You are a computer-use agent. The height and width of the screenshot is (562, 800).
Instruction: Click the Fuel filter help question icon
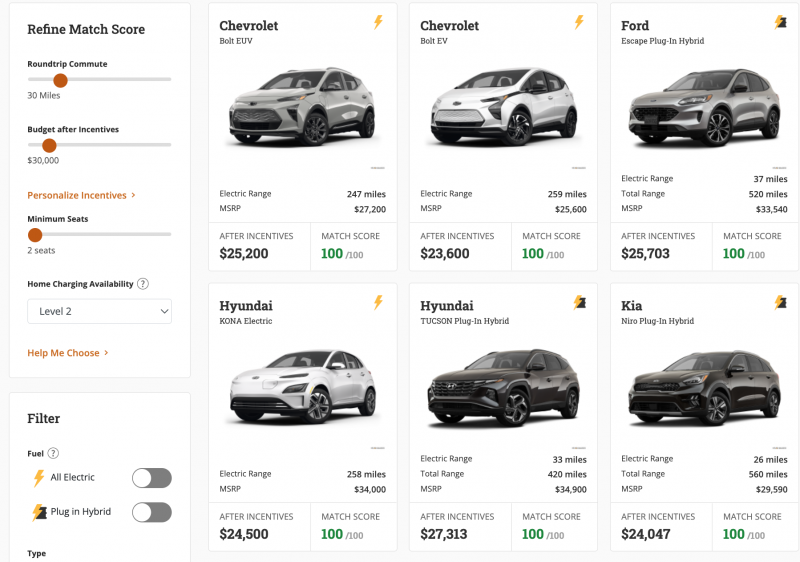pyautogui.click(x=53, y=453)
